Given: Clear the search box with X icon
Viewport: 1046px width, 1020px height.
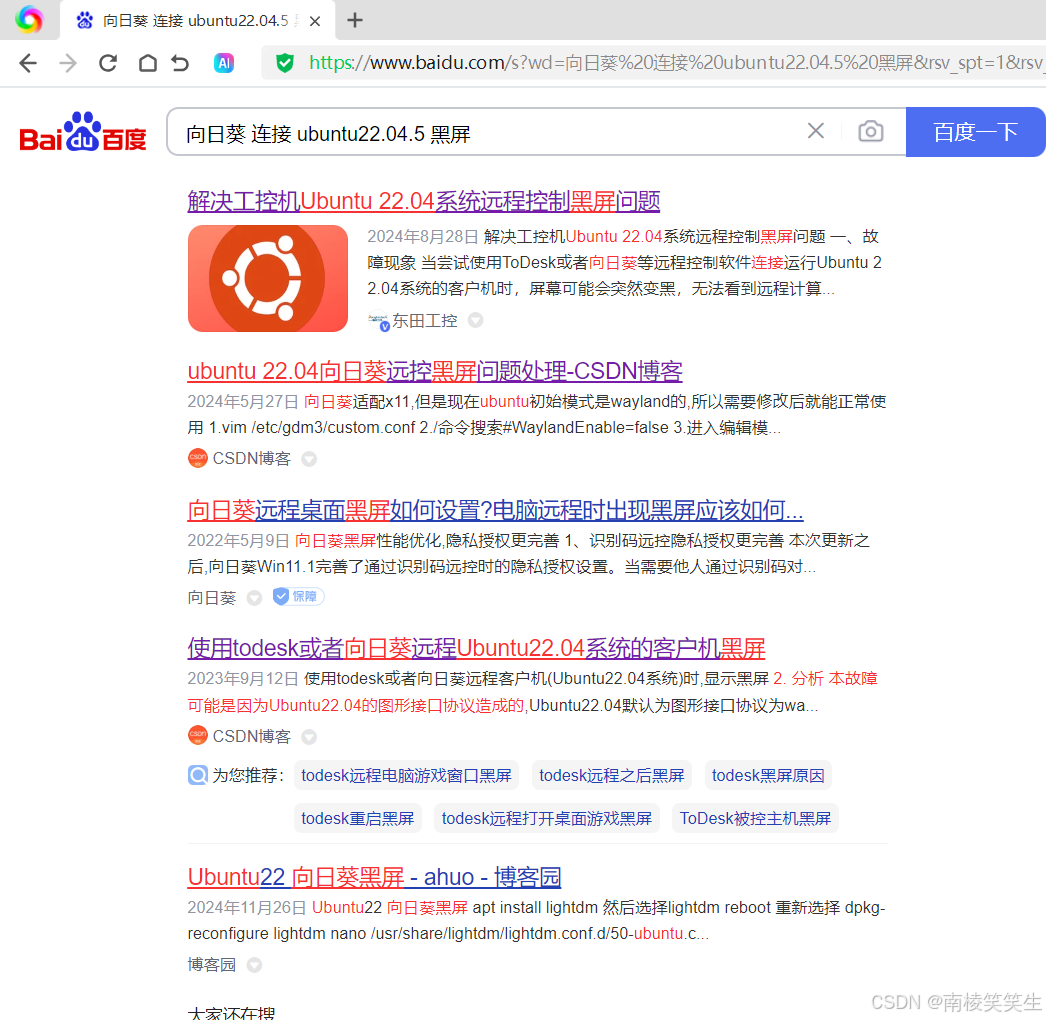Looking at the screenshot, I should (816, 131).
